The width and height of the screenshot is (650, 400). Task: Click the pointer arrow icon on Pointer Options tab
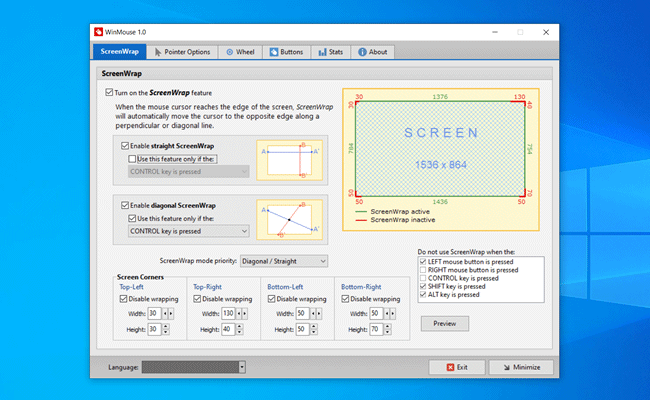pos(158,52)
